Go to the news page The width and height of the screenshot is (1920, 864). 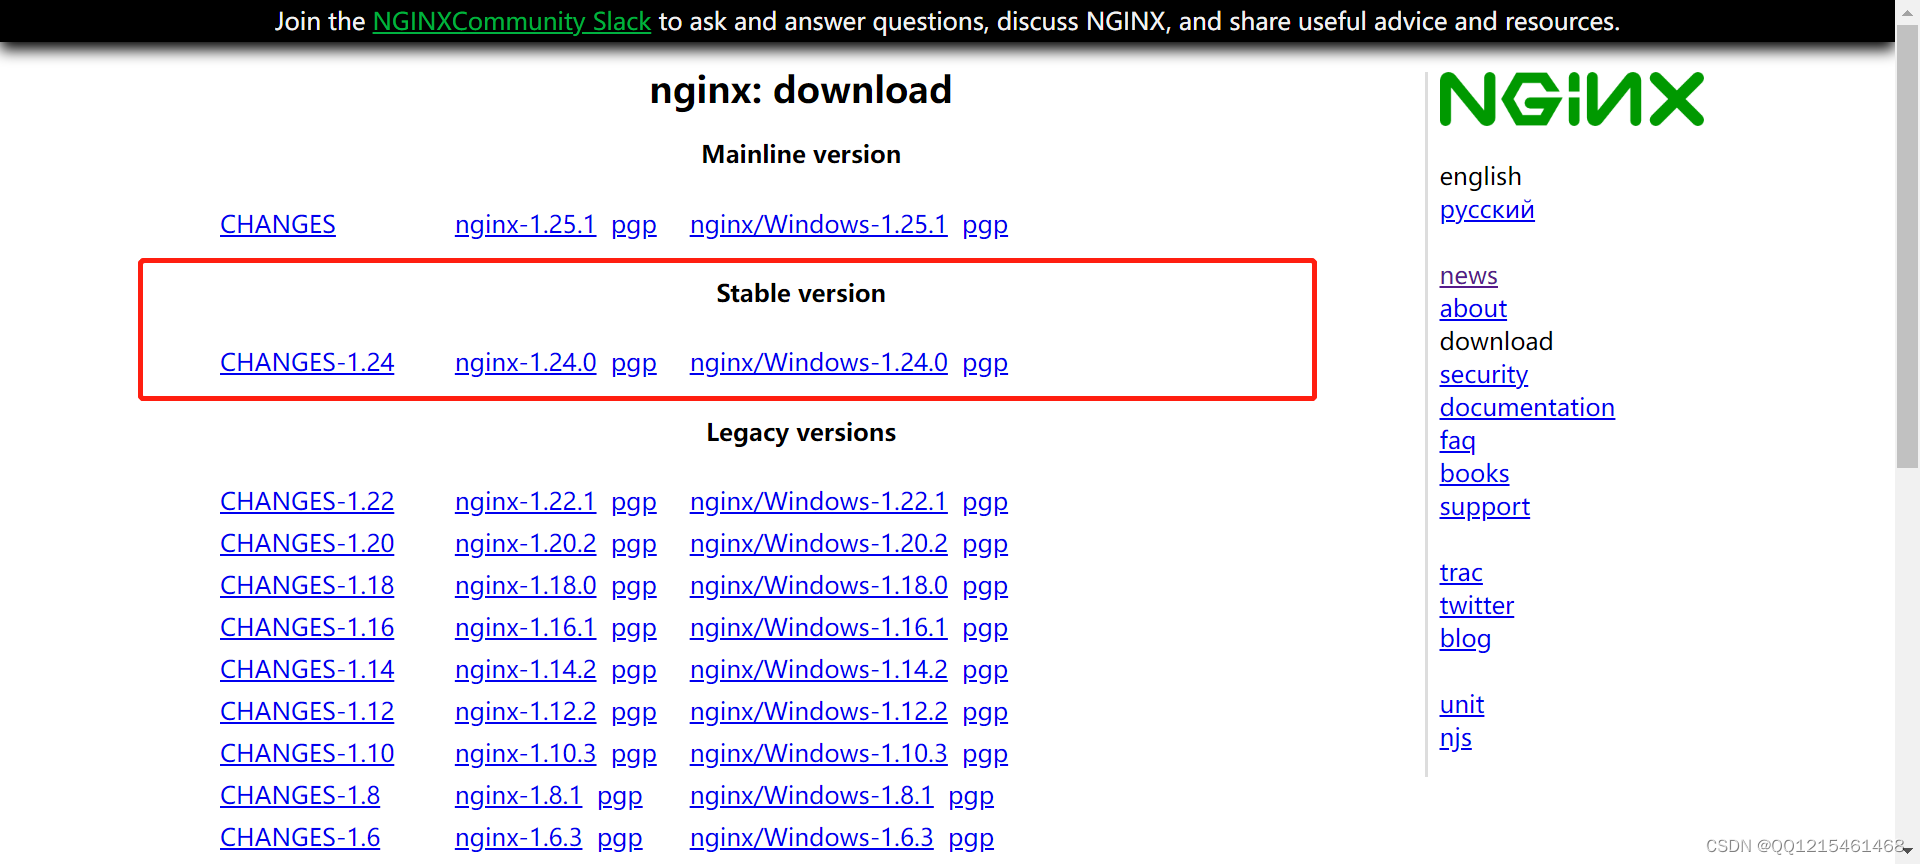[x=1468, y=275]
